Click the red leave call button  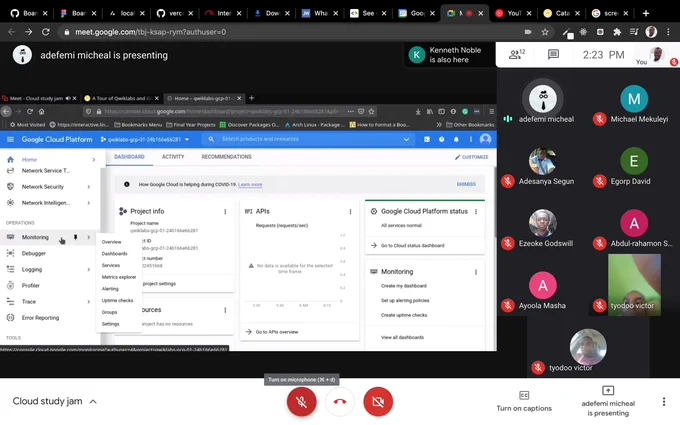(340, 402)
